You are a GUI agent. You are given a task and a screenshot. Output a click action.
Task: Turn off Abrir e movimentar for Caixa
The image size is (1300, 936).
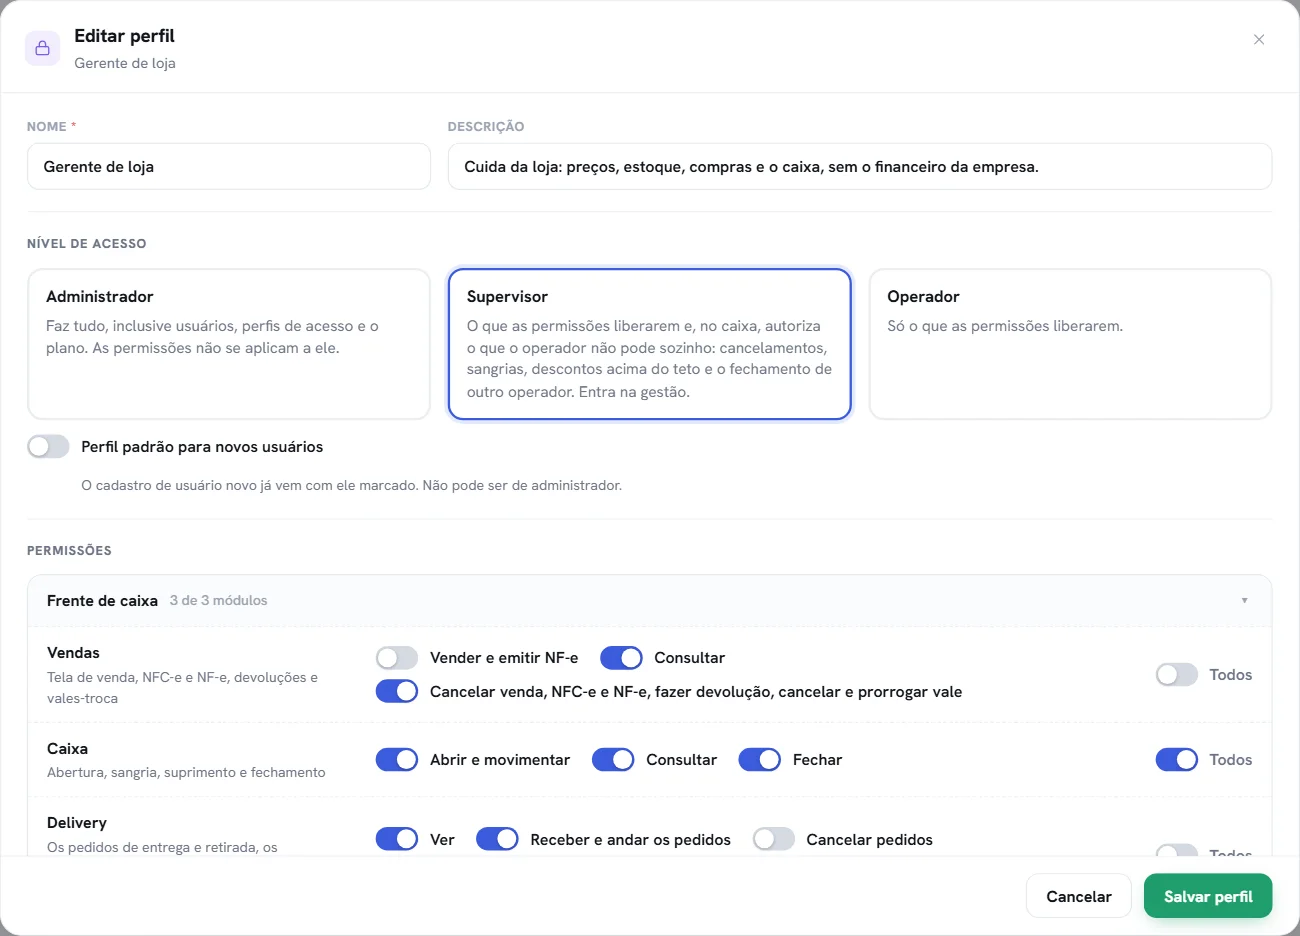coord(397,760)
